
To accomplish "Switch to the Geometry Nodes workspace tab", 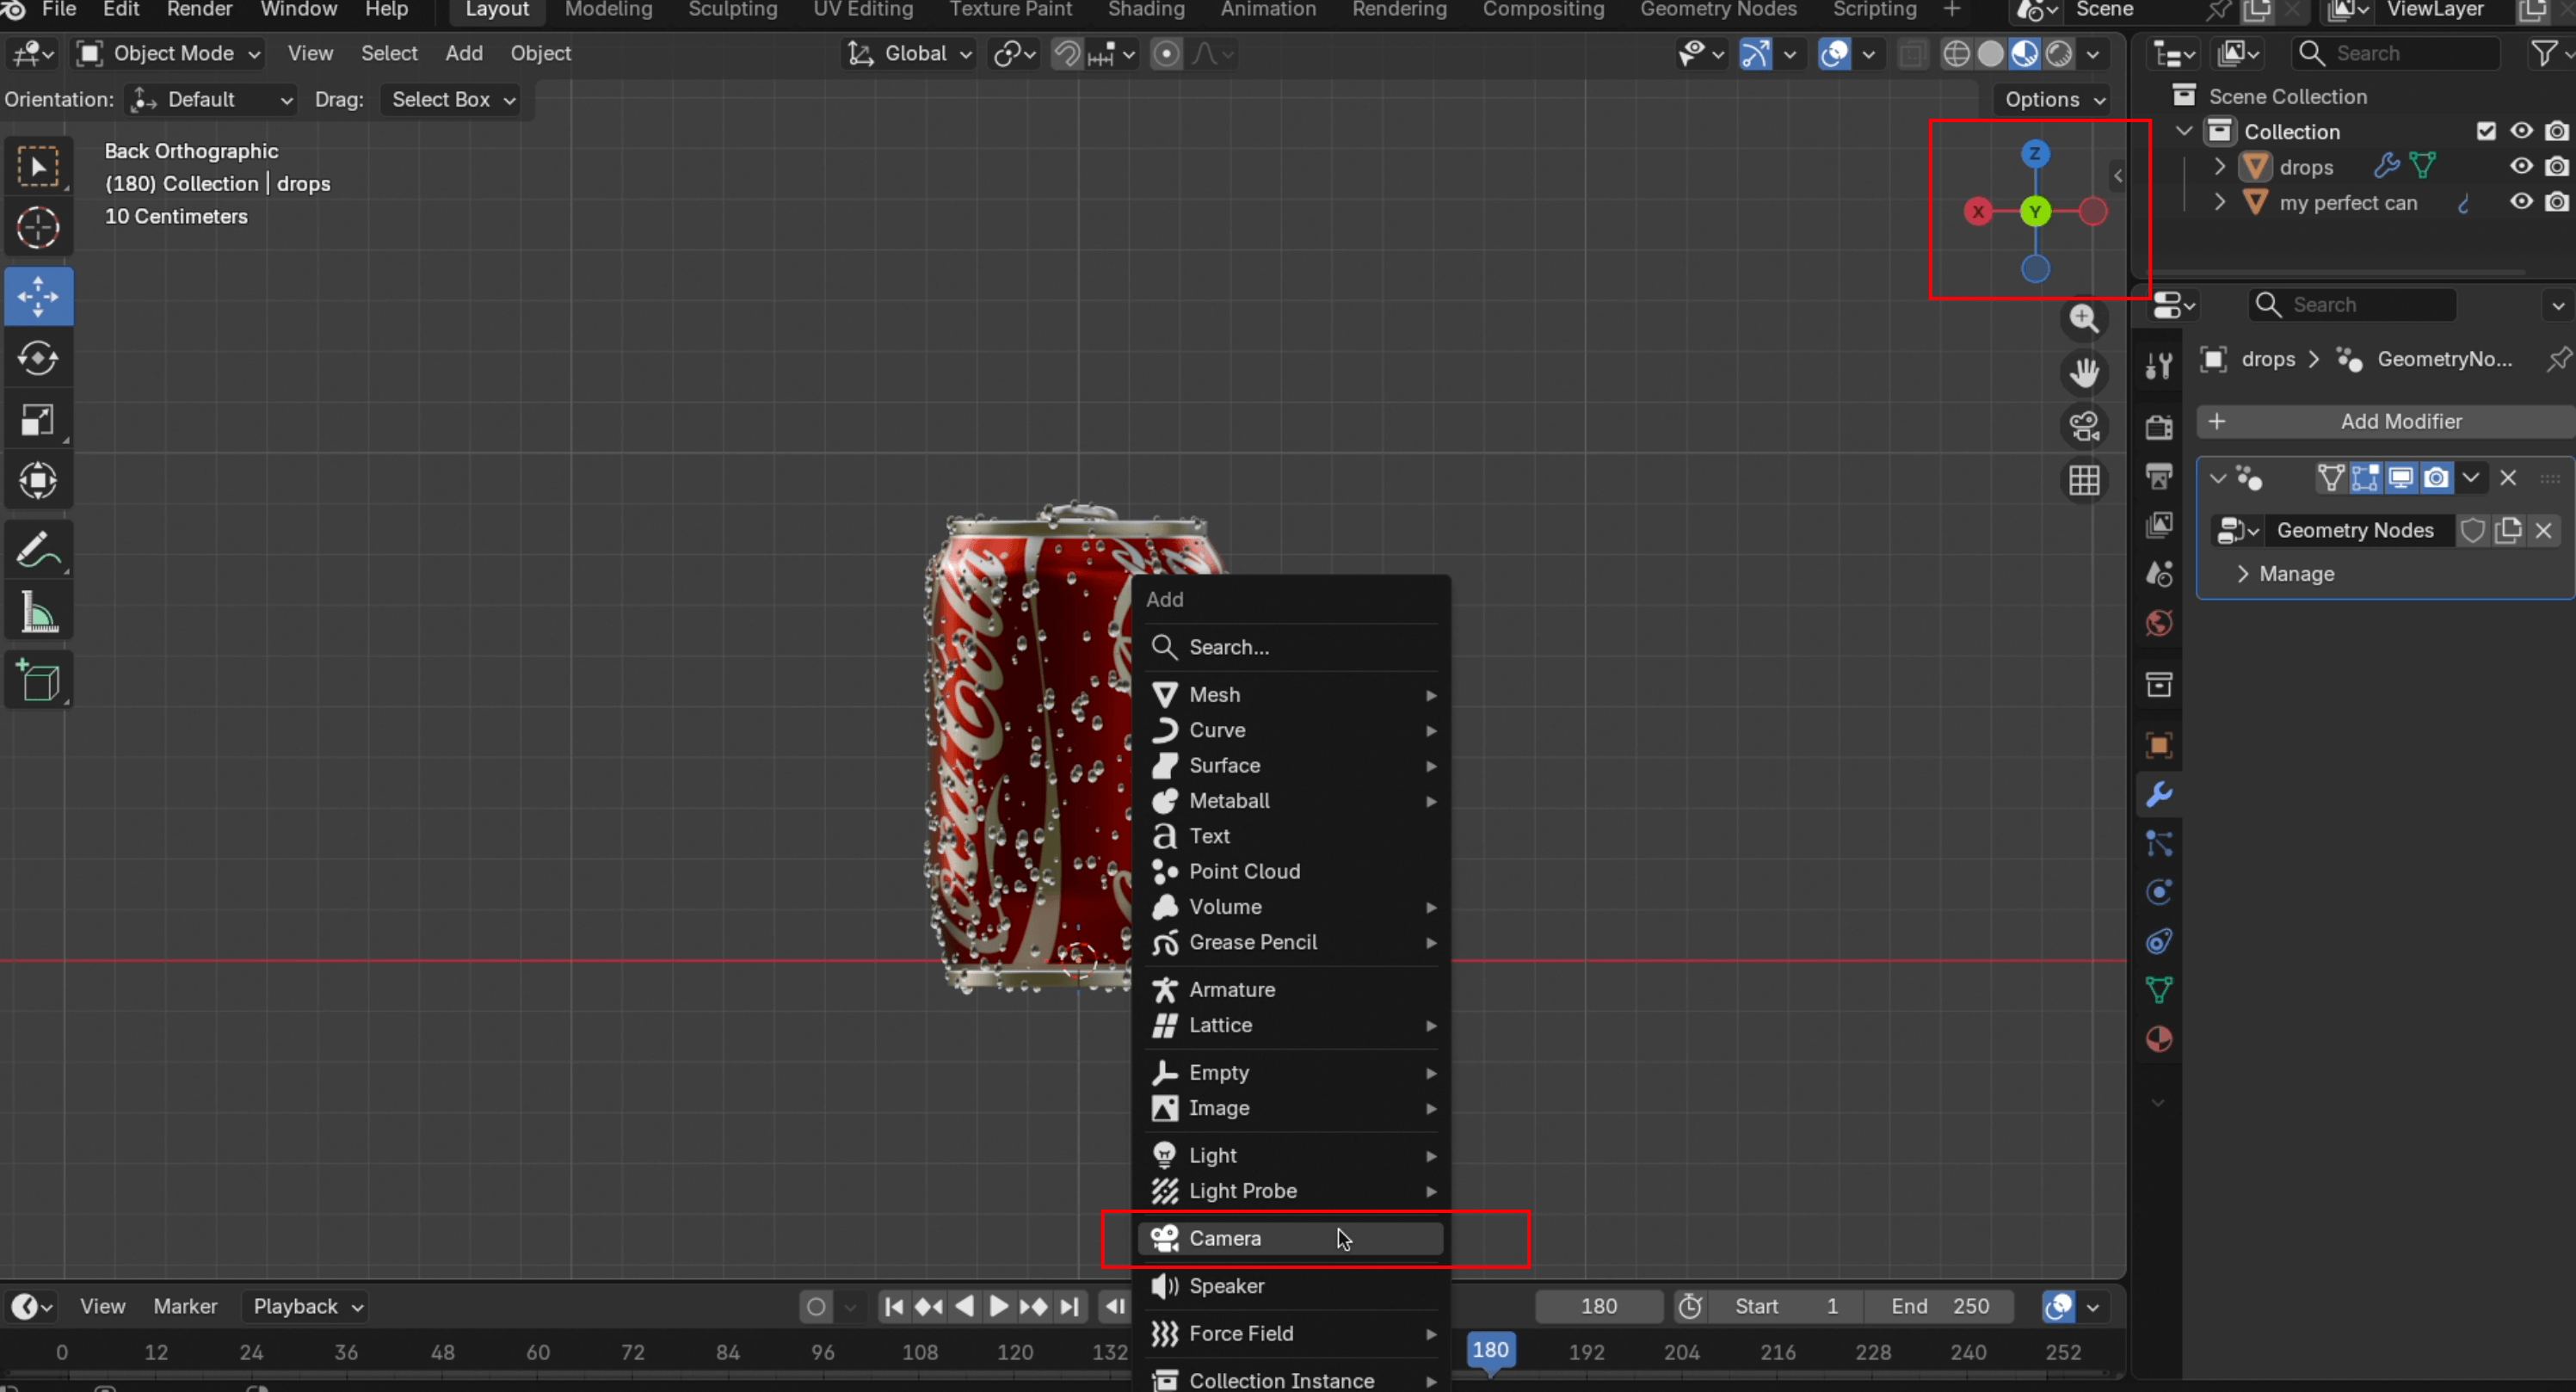I will [1718, 10].
